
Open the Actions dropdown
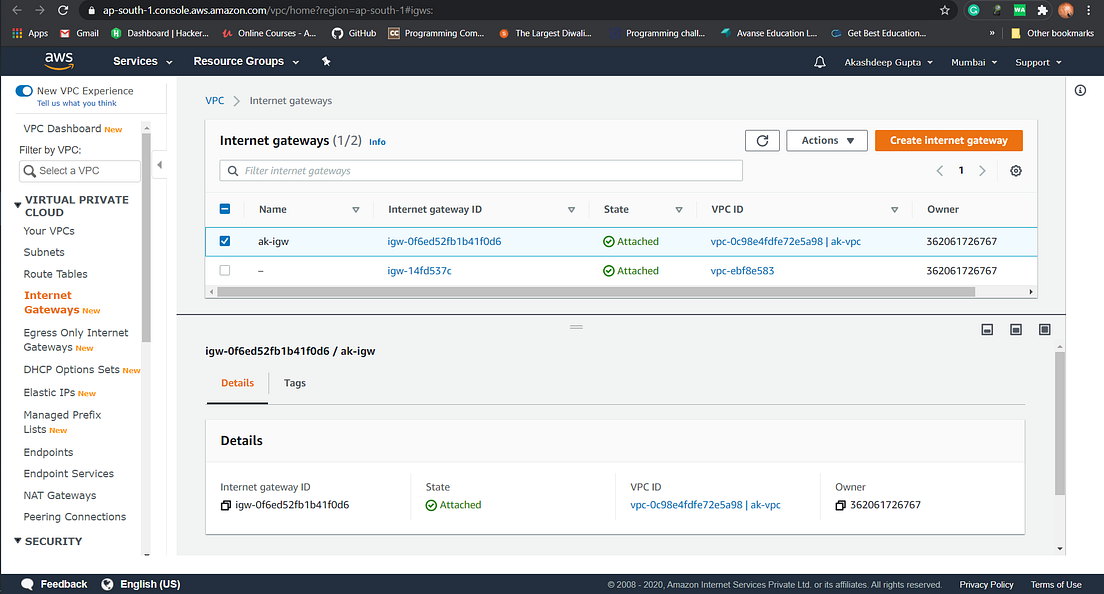pos(826,140)
